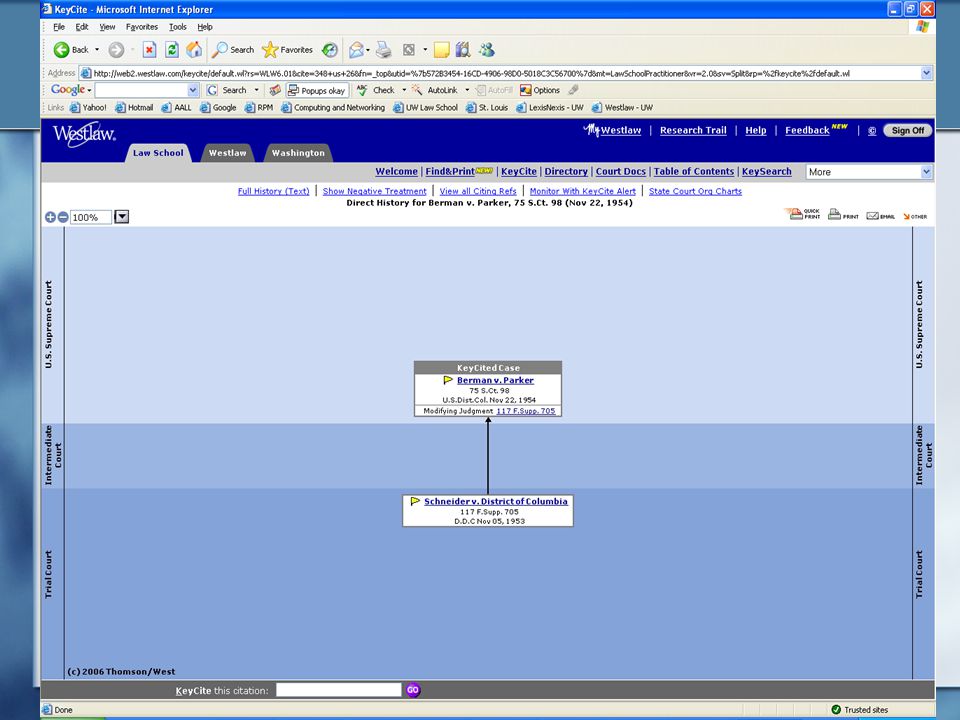This screenshot has width=960, height=720.
Task: Open the Edit menu
Action: point(82,27)
